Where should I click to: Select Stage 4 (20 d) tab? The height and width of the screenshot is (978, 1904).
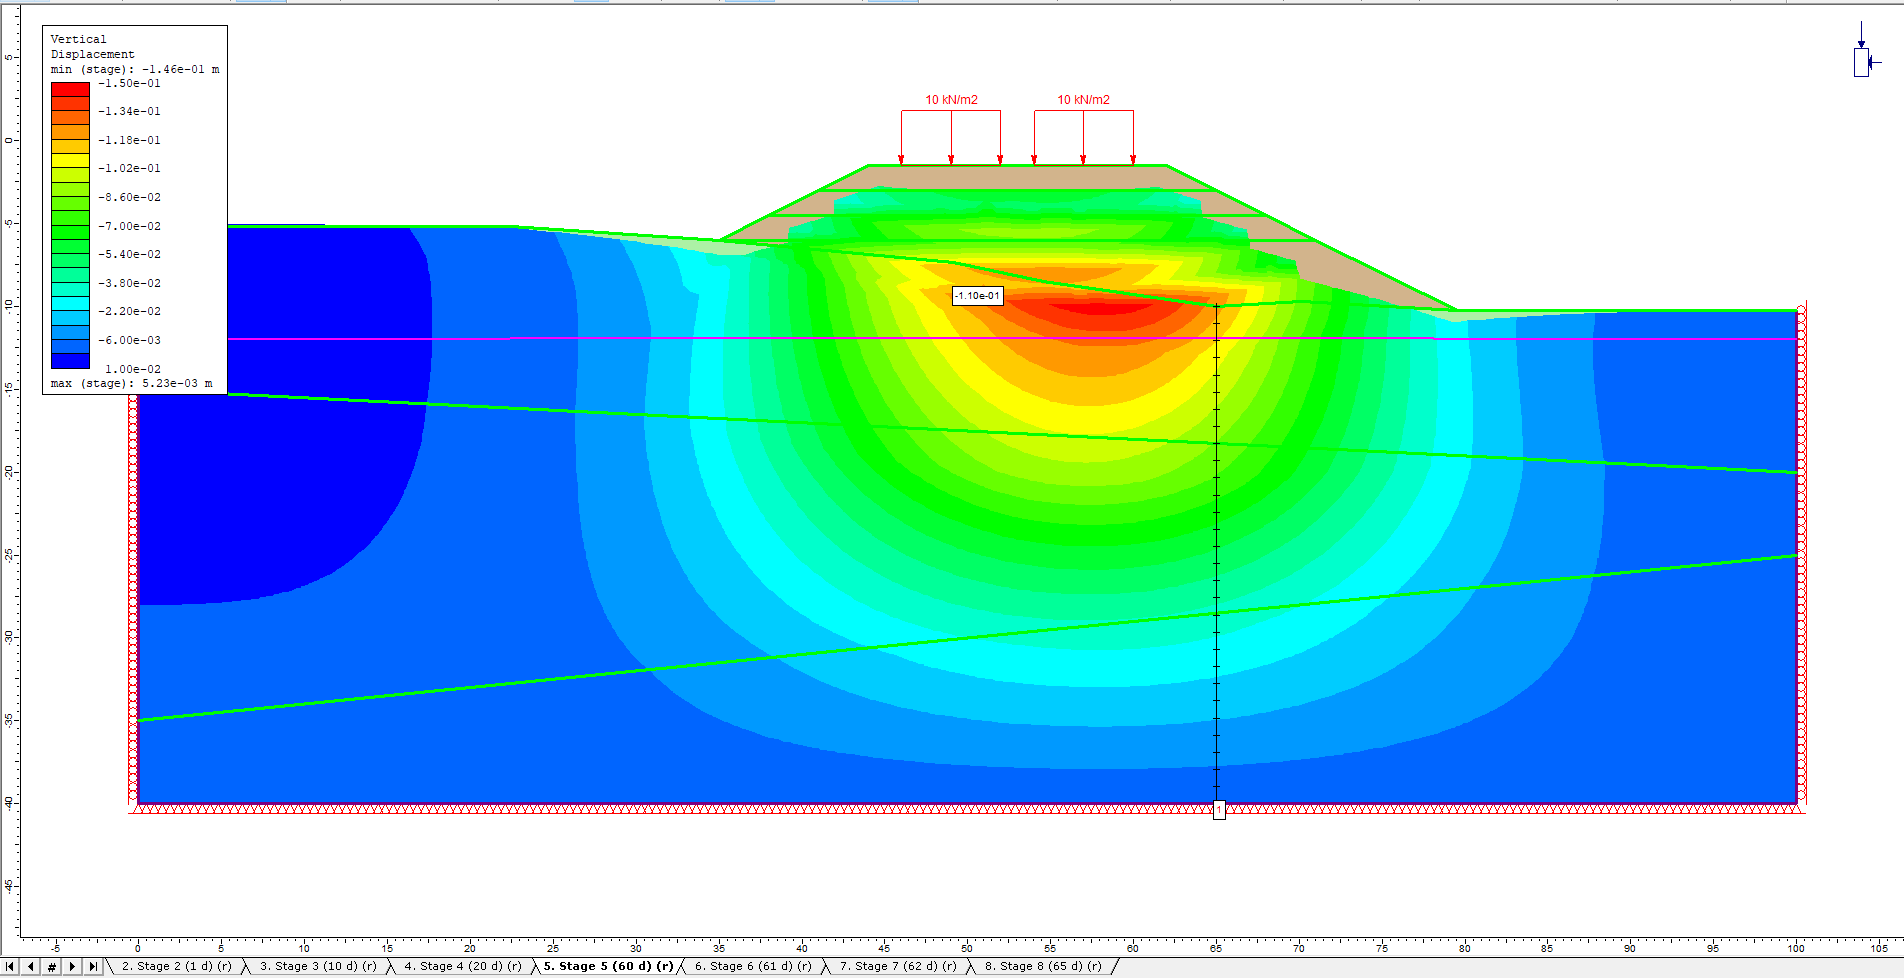(462, 966)
